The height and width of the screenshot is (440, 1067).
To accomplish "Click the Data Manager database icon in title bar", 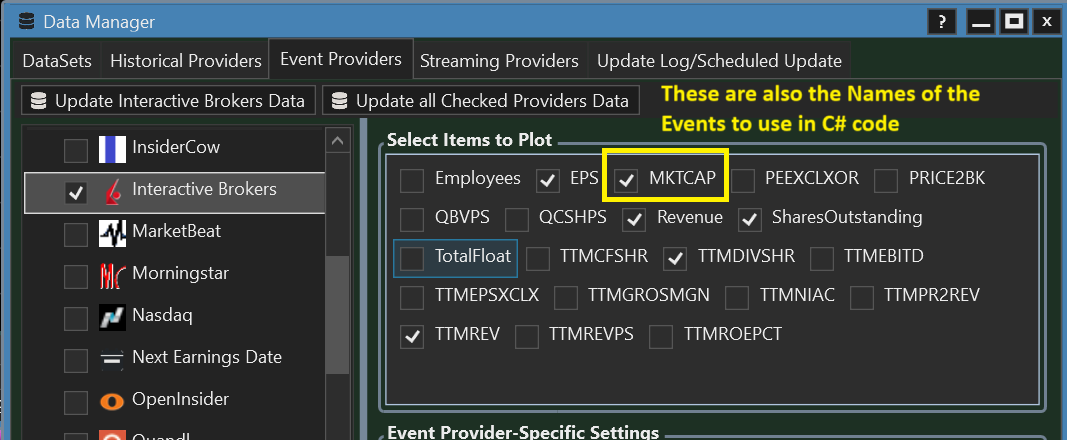I will (26, 22).
